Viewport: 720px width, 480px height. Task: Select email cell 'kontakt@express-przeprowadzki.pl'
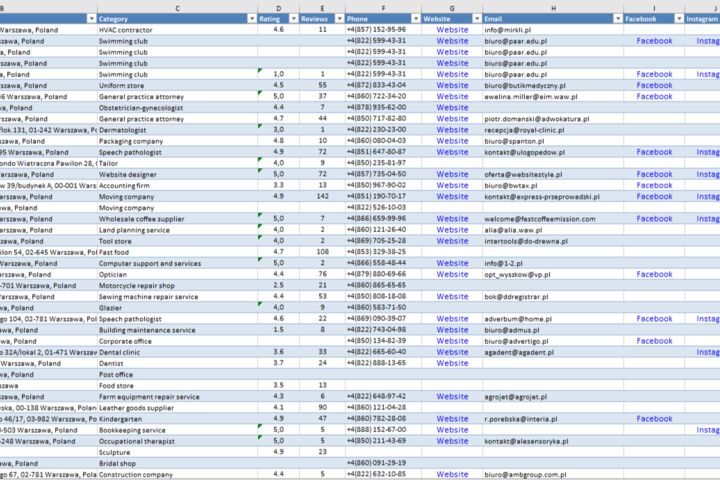(553, 197)
